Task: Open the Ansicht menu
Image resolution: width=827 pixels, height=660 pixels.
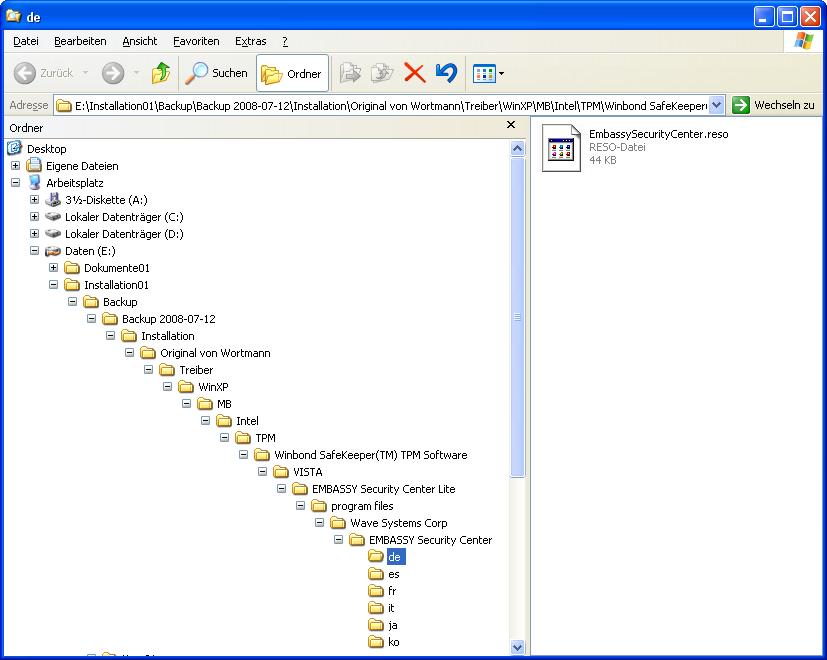Action: click(140, 41)
